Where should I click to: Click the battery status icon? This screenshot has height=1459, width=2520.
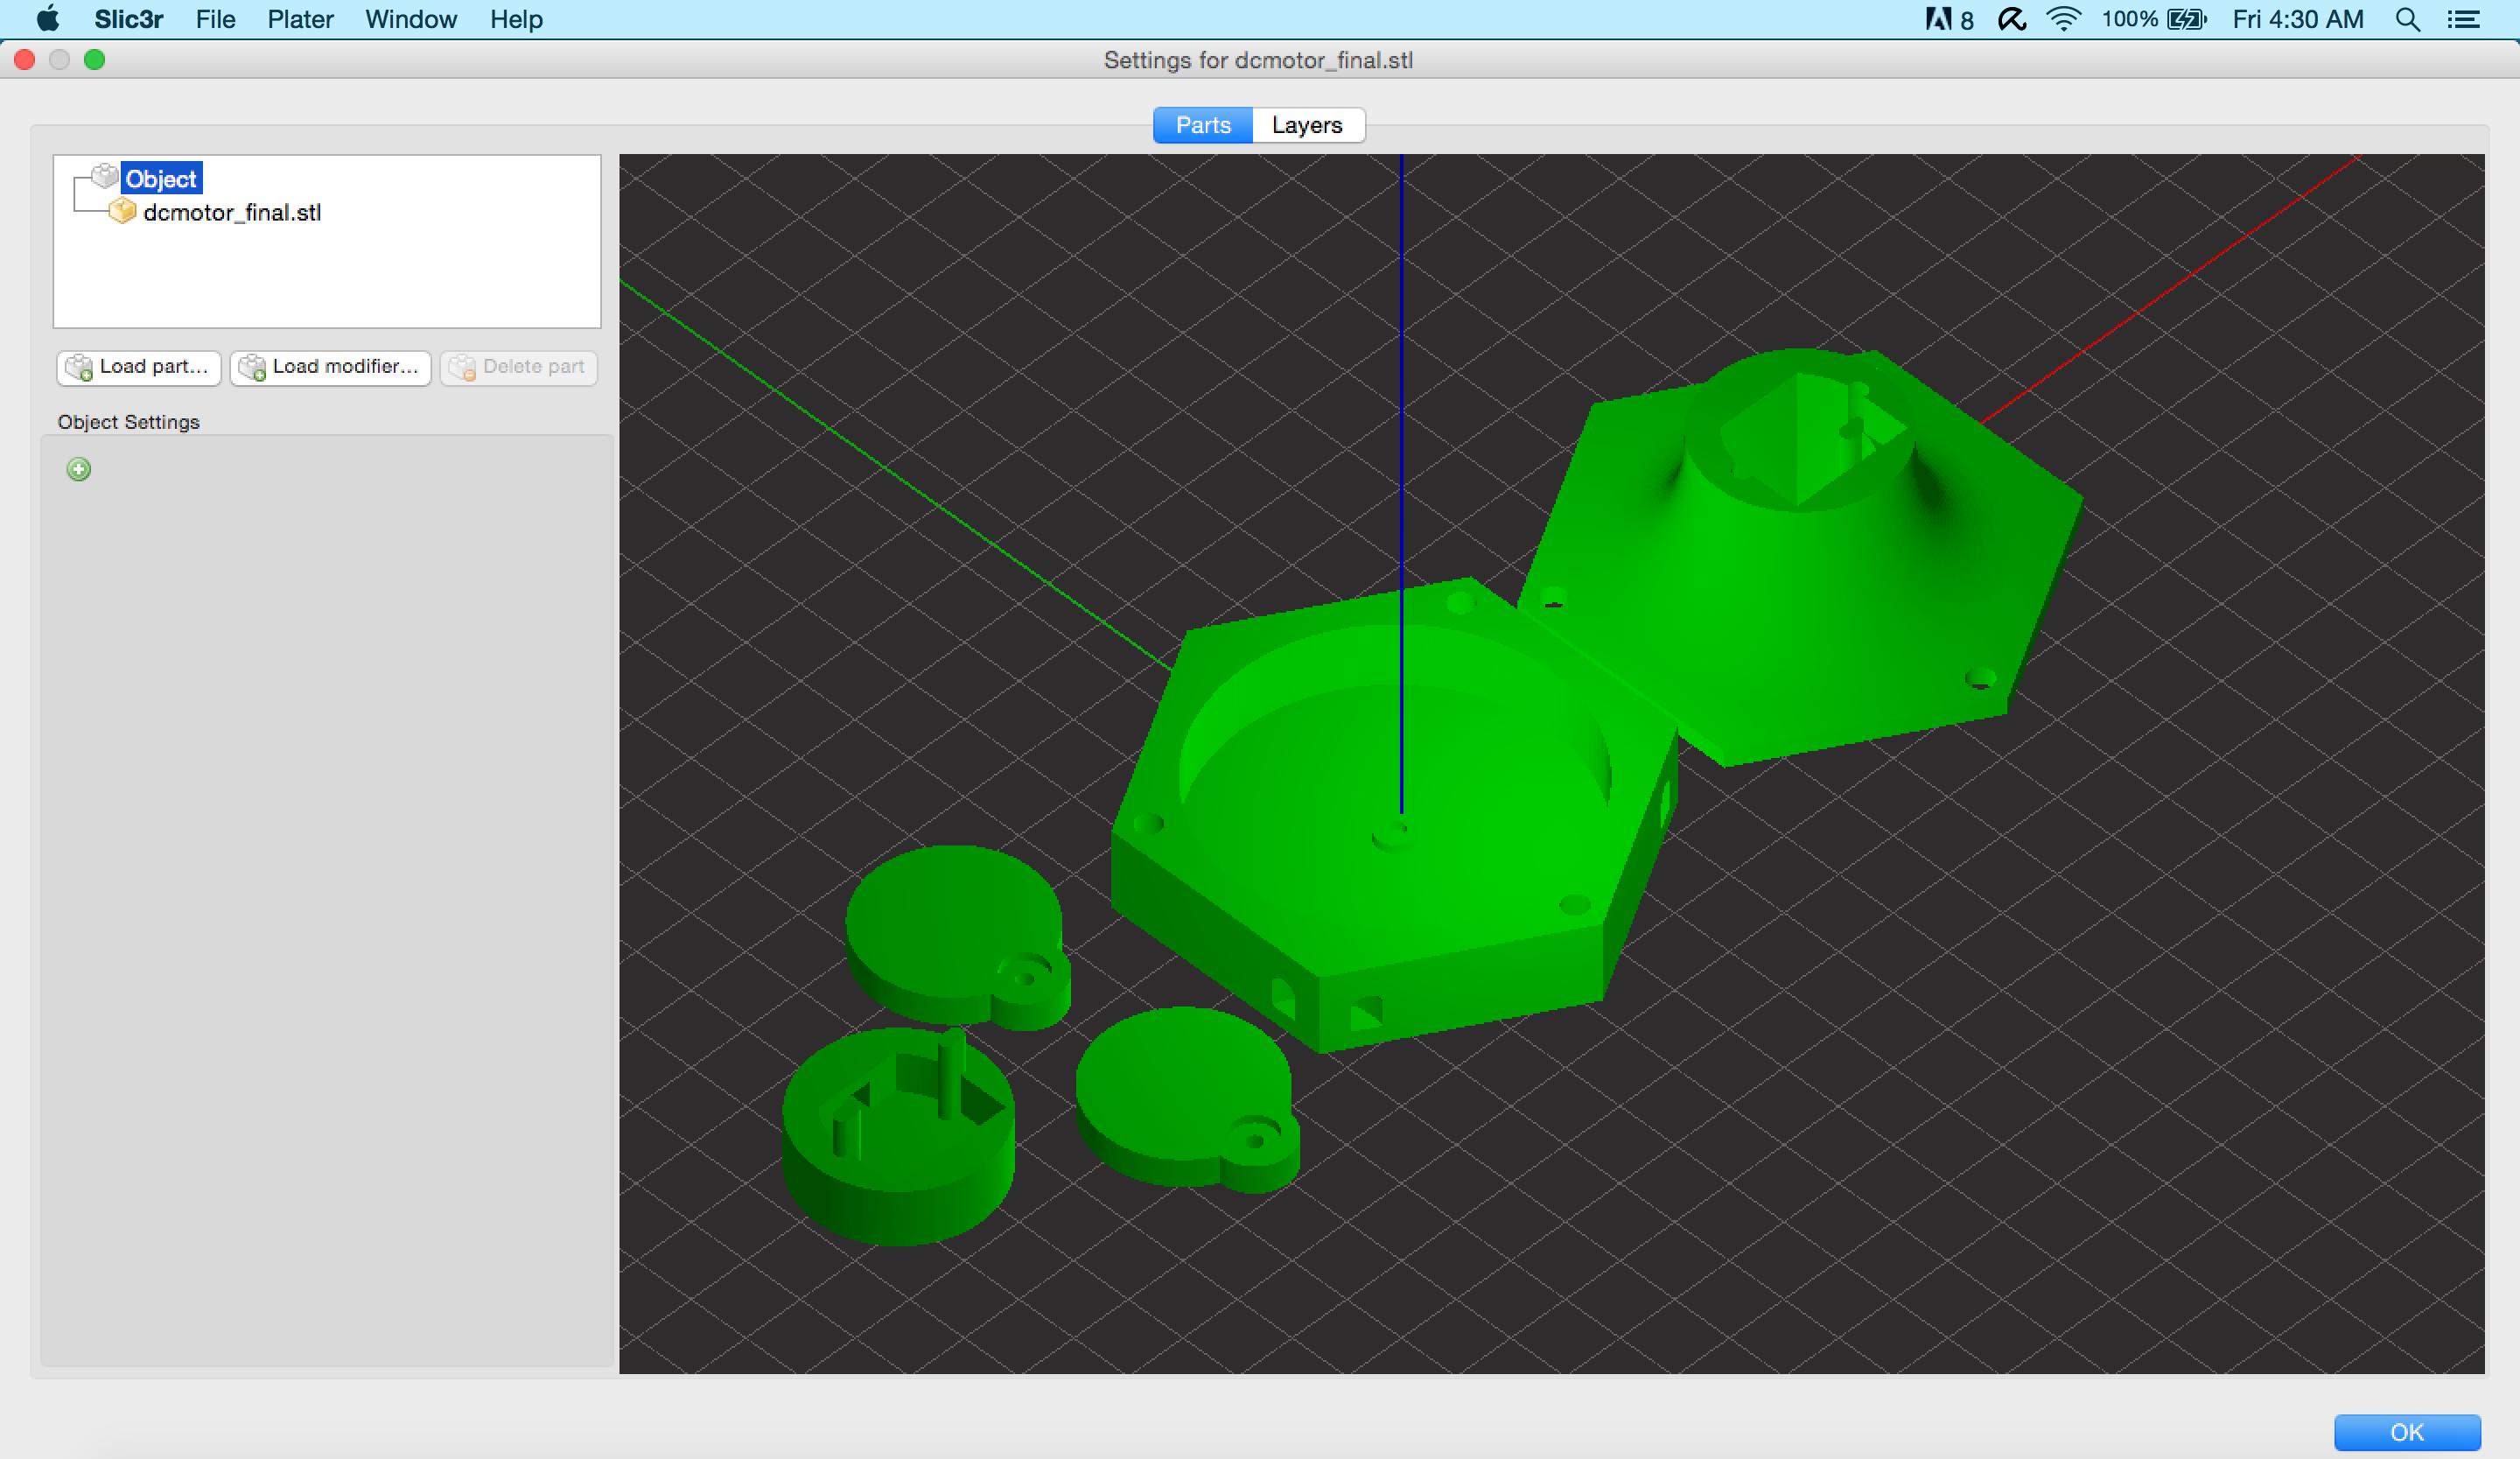coord(2186,19)
